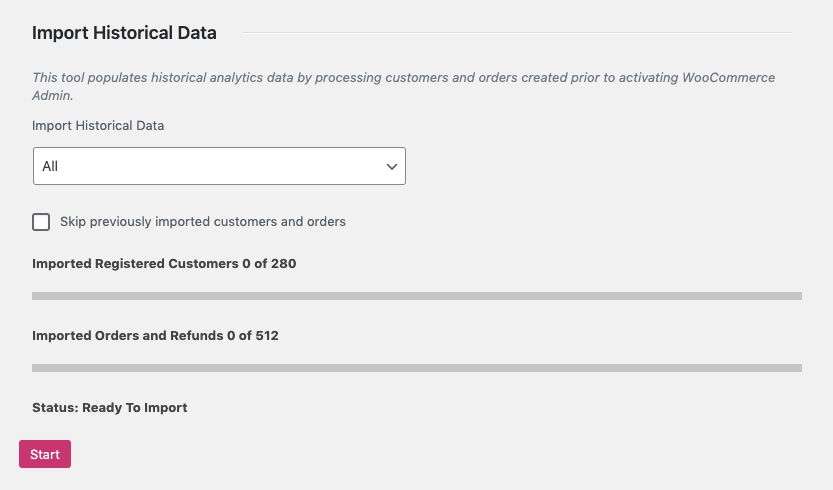This screenshot has width=833, height=490.
Task: Enable the skip previously imported checkbox
Action: [x=41, y=222]
